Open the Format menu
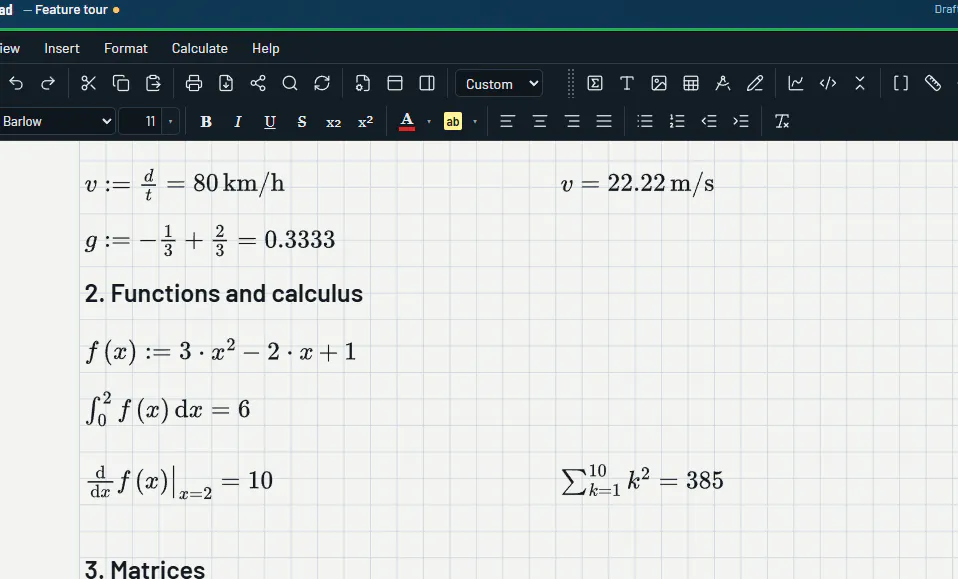 (126, 48)
